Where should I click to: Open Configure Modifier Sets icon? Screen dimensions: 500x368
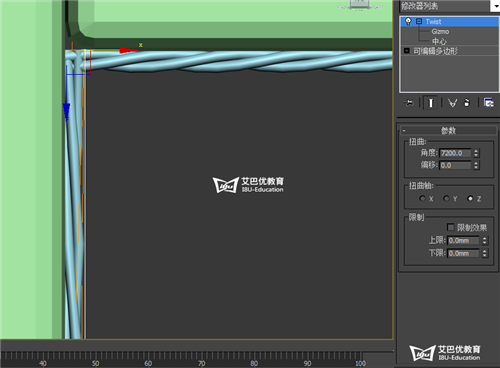coord(489,103)
